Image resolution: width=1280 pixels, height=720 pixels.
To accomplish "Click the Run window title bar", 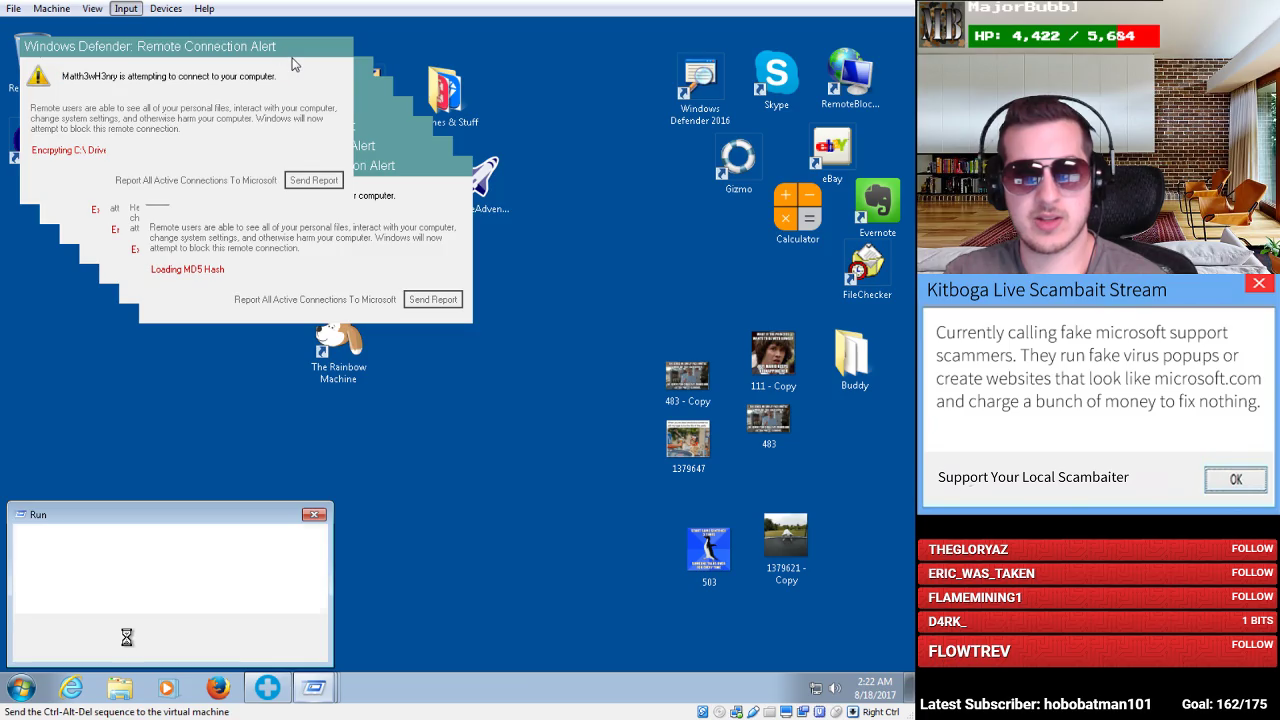I will (169, 514).
